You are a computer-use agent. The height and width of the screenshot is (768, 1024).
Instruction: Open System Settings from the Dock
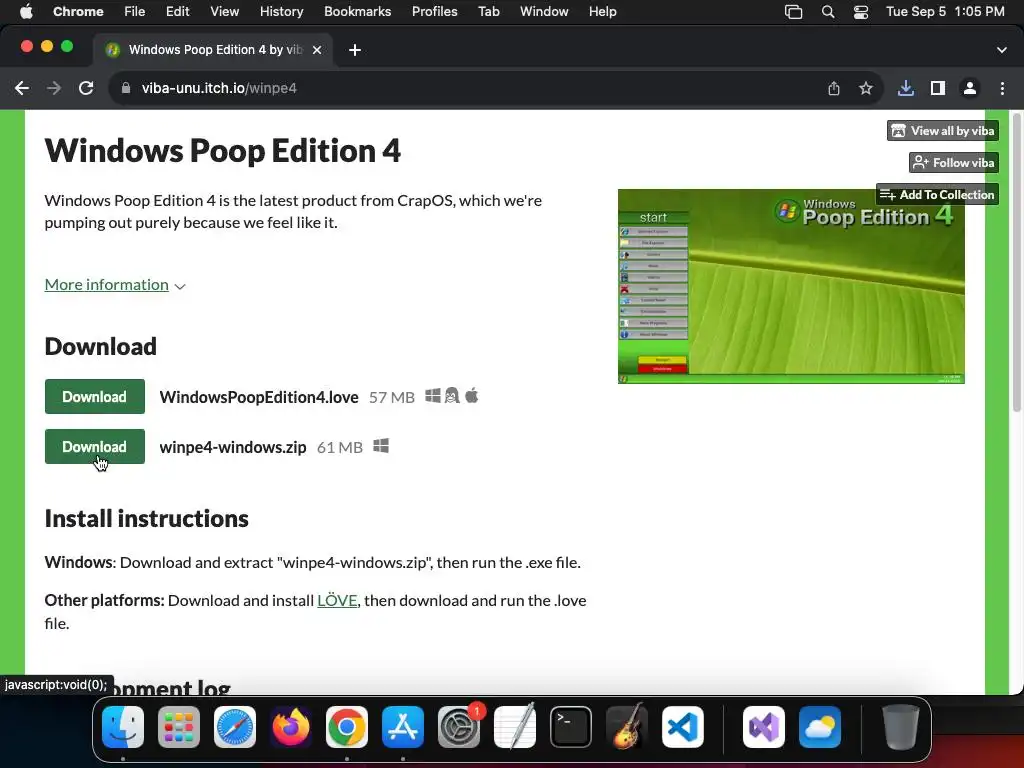point(459,727)
